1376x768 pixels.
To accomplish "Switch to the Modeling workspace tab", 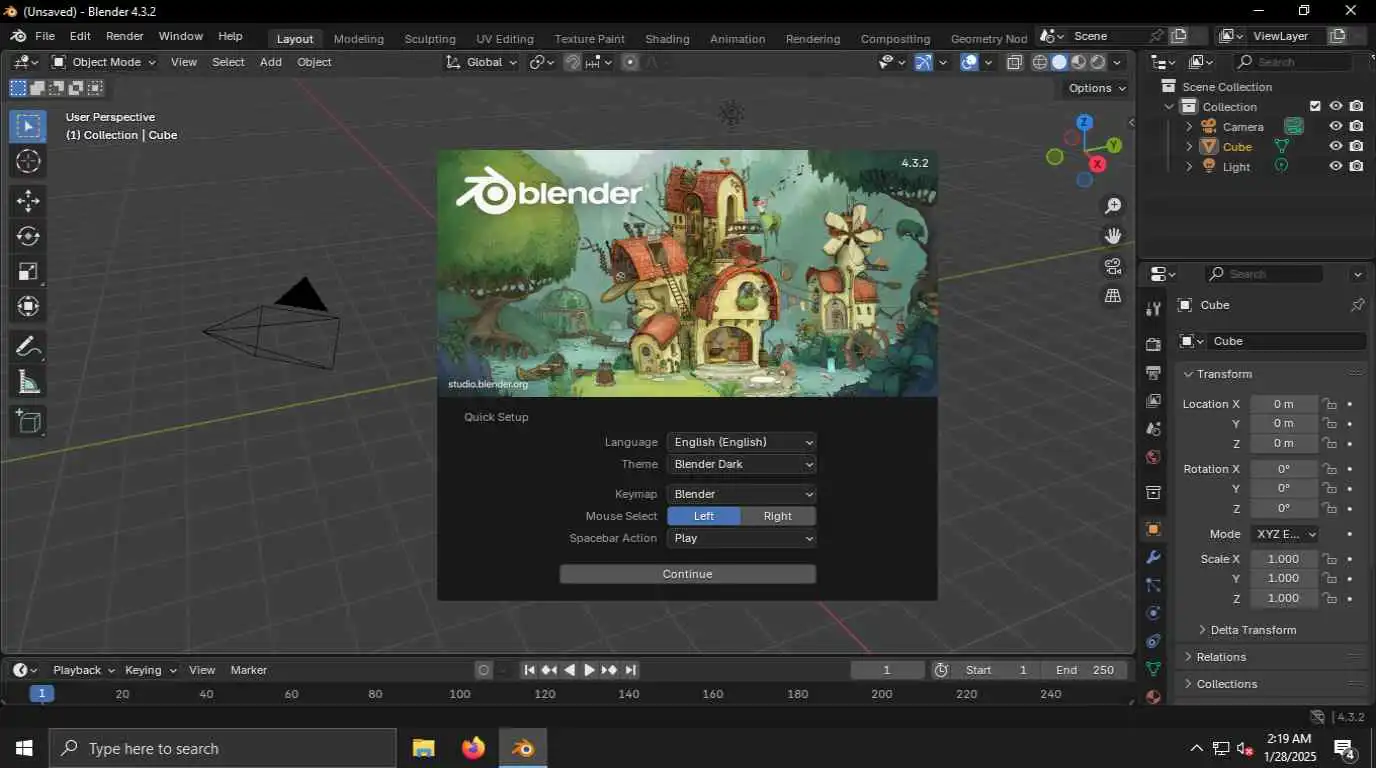I will [x=359, y=39].
